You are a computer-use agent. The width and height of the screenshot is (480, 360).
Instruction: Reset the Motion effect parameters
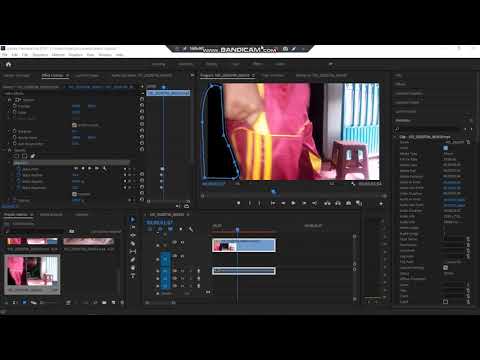click(x=141, y=99)
